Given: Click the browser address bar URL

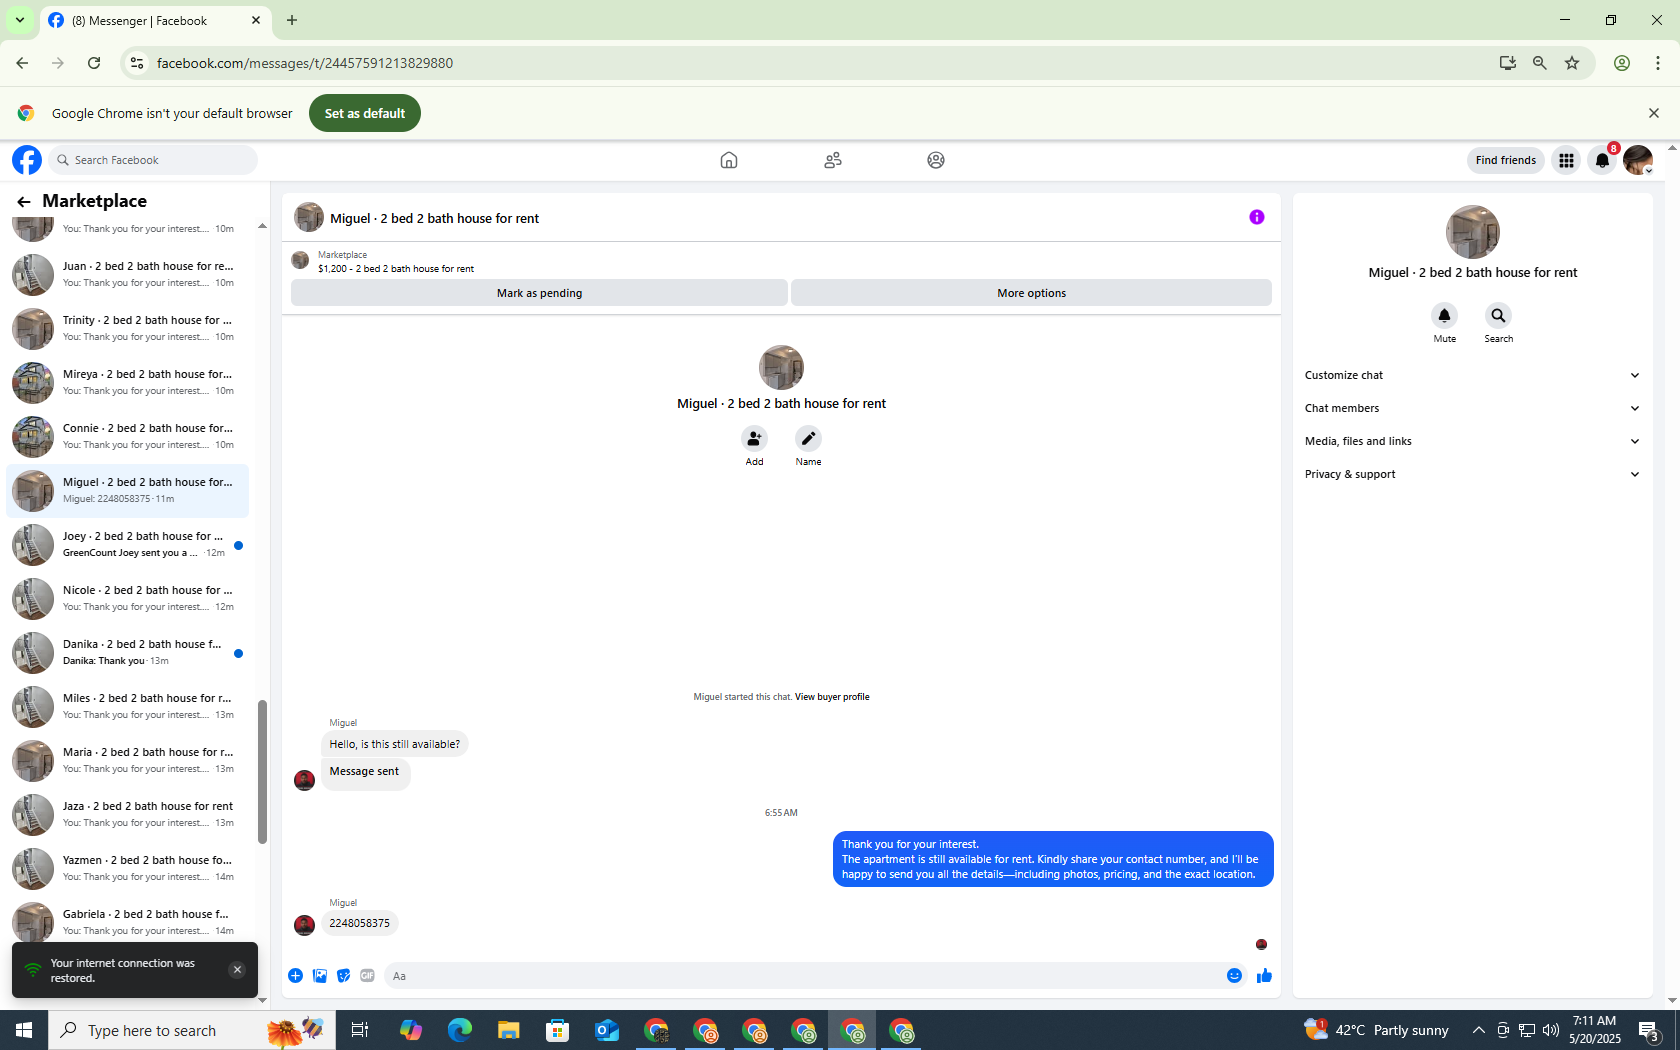Looking at the screenshot, I should [x=305, y=63].
